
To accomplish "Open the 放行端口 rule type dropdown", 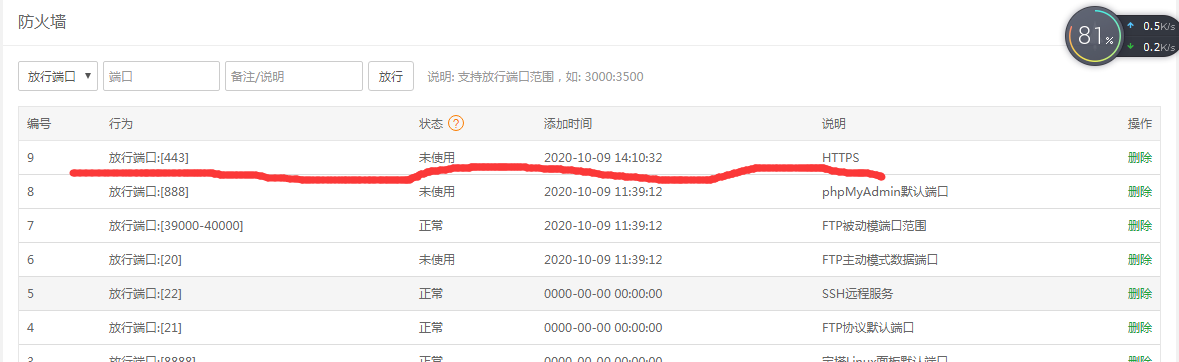I will pos(58,76).
